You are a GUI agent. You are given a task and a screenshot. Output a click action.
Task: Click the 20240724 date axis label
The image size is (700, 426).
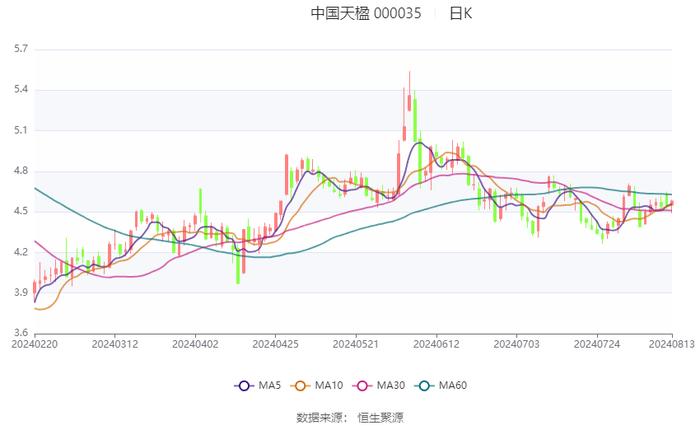click(x=597, y=344)
